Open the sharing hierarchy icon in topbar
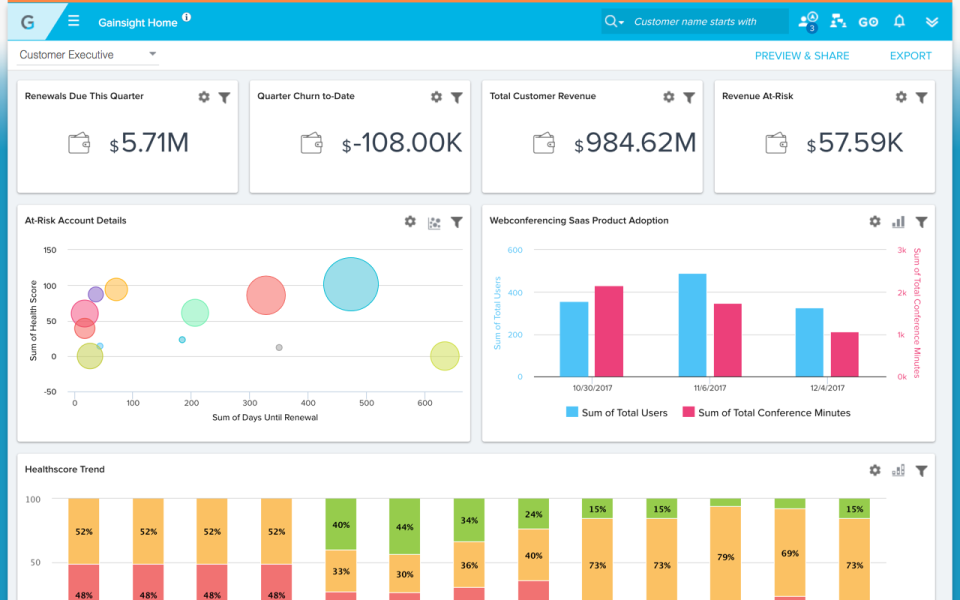Screen dimensions: 960x600 pyautogui.click(x=838, y=20)
